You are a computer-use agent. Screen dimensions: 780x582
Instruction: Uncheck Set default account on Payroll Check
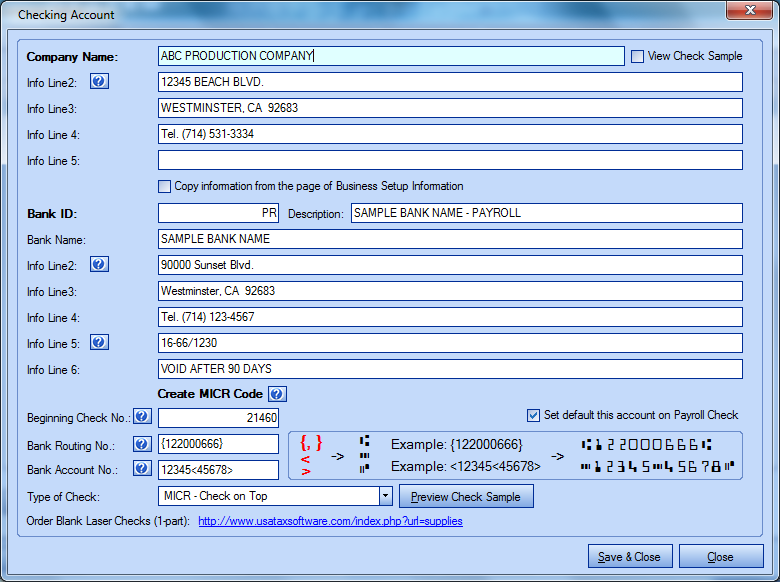(533, 415)
